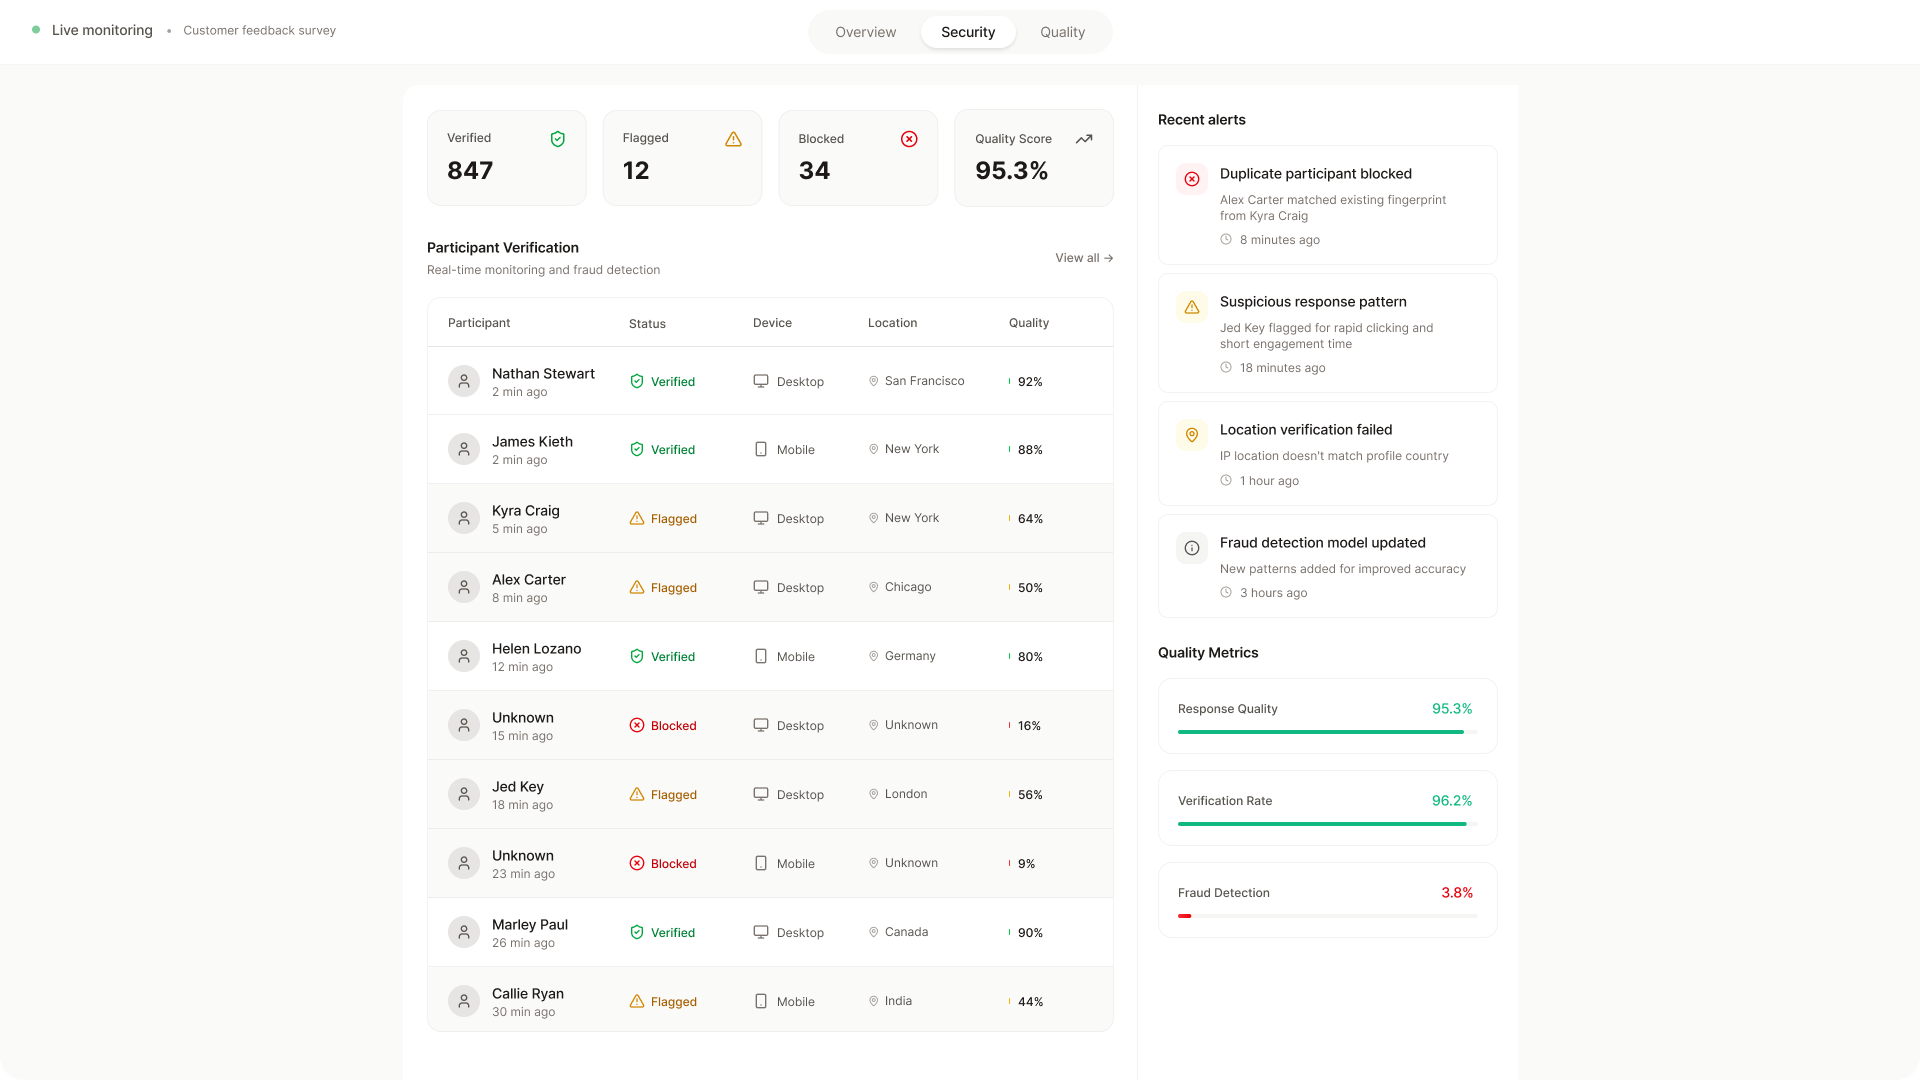Viewport: 1920px width, 1080px height.
Task: Click the Quality Score trending arrow icon
Action: click(1084, 139)
